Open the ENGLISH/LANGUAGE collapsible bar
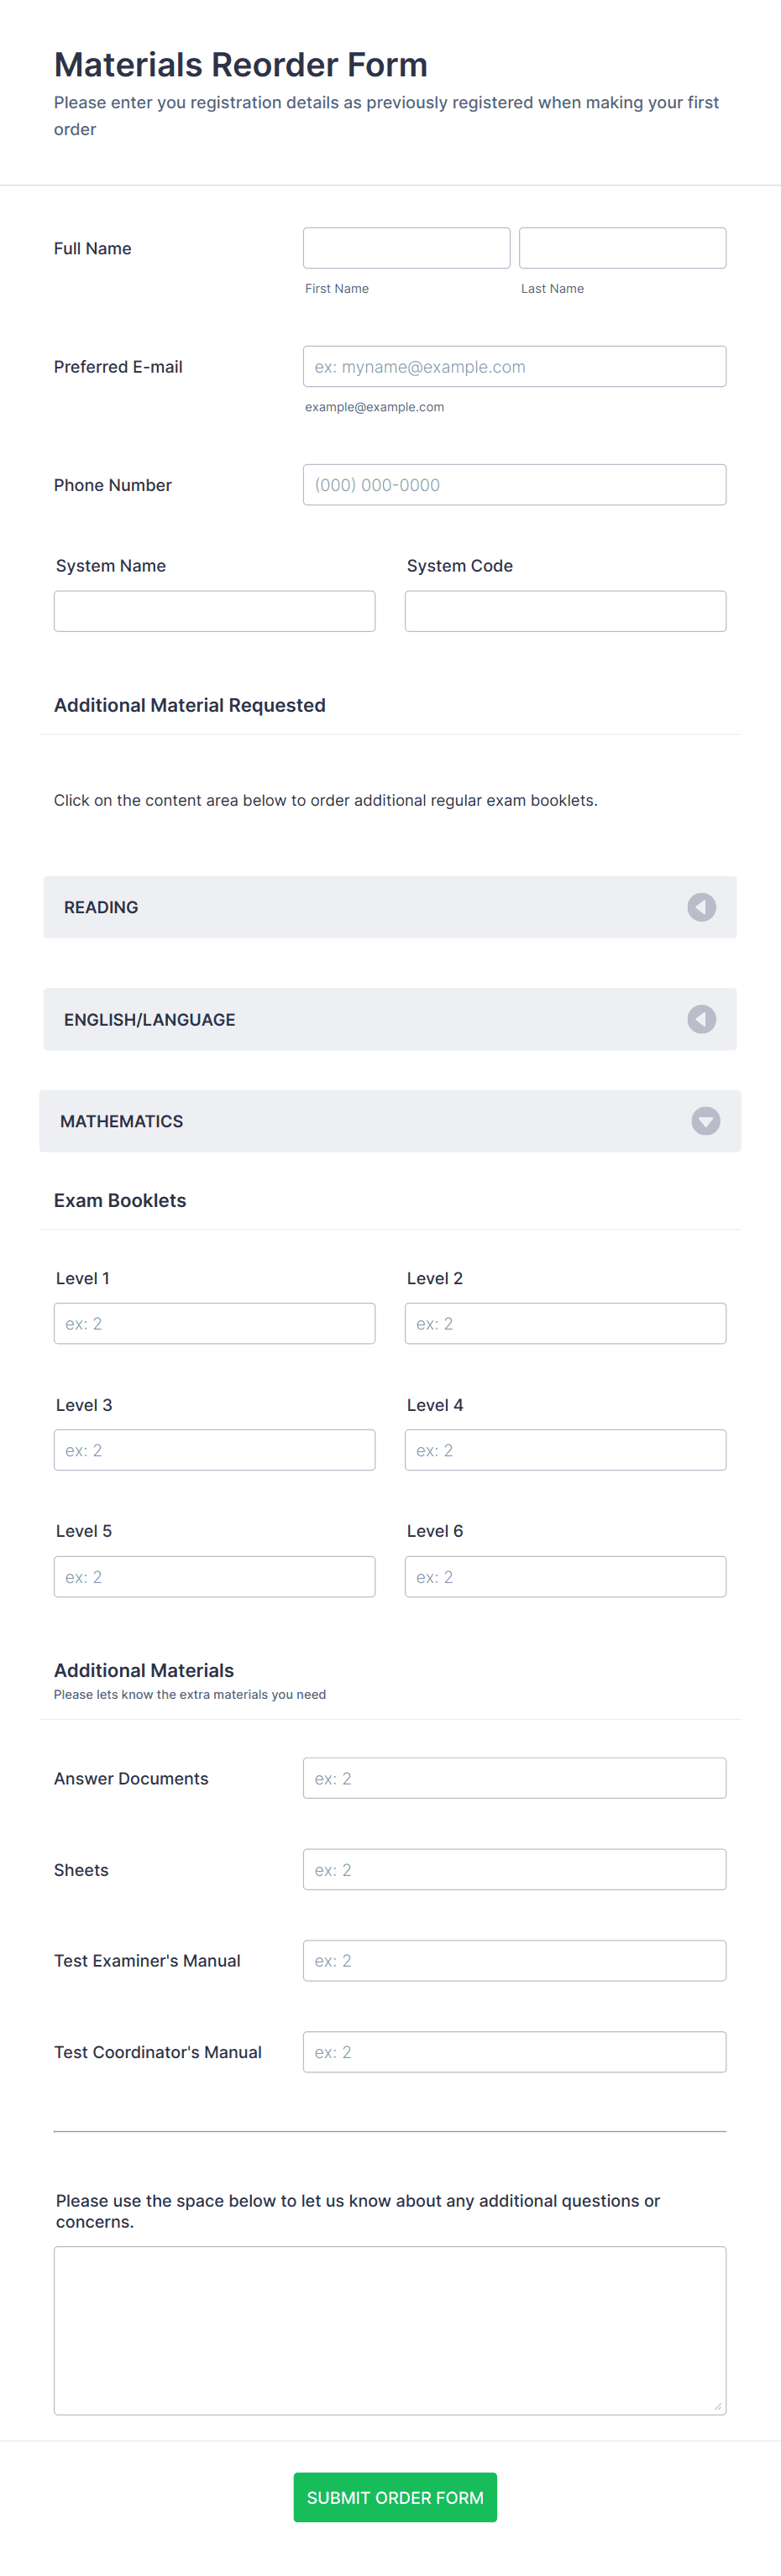781x2576 pixels. [390, 1019]
